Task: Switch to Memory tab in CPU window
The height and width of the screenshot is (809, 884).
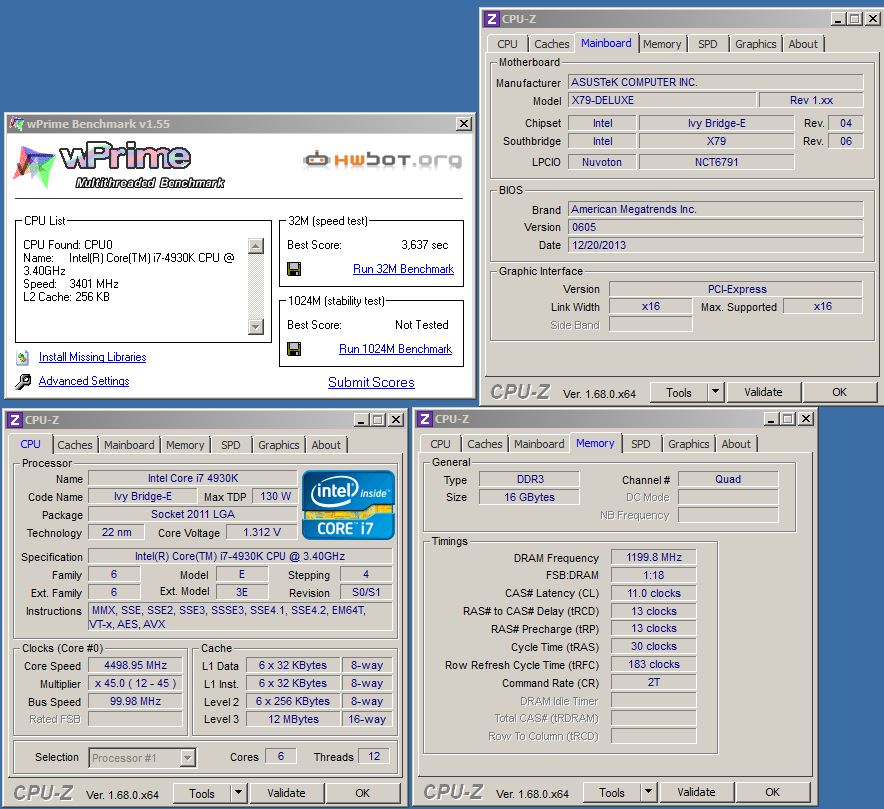Action: pyautogui.click(x=185, y=445)
